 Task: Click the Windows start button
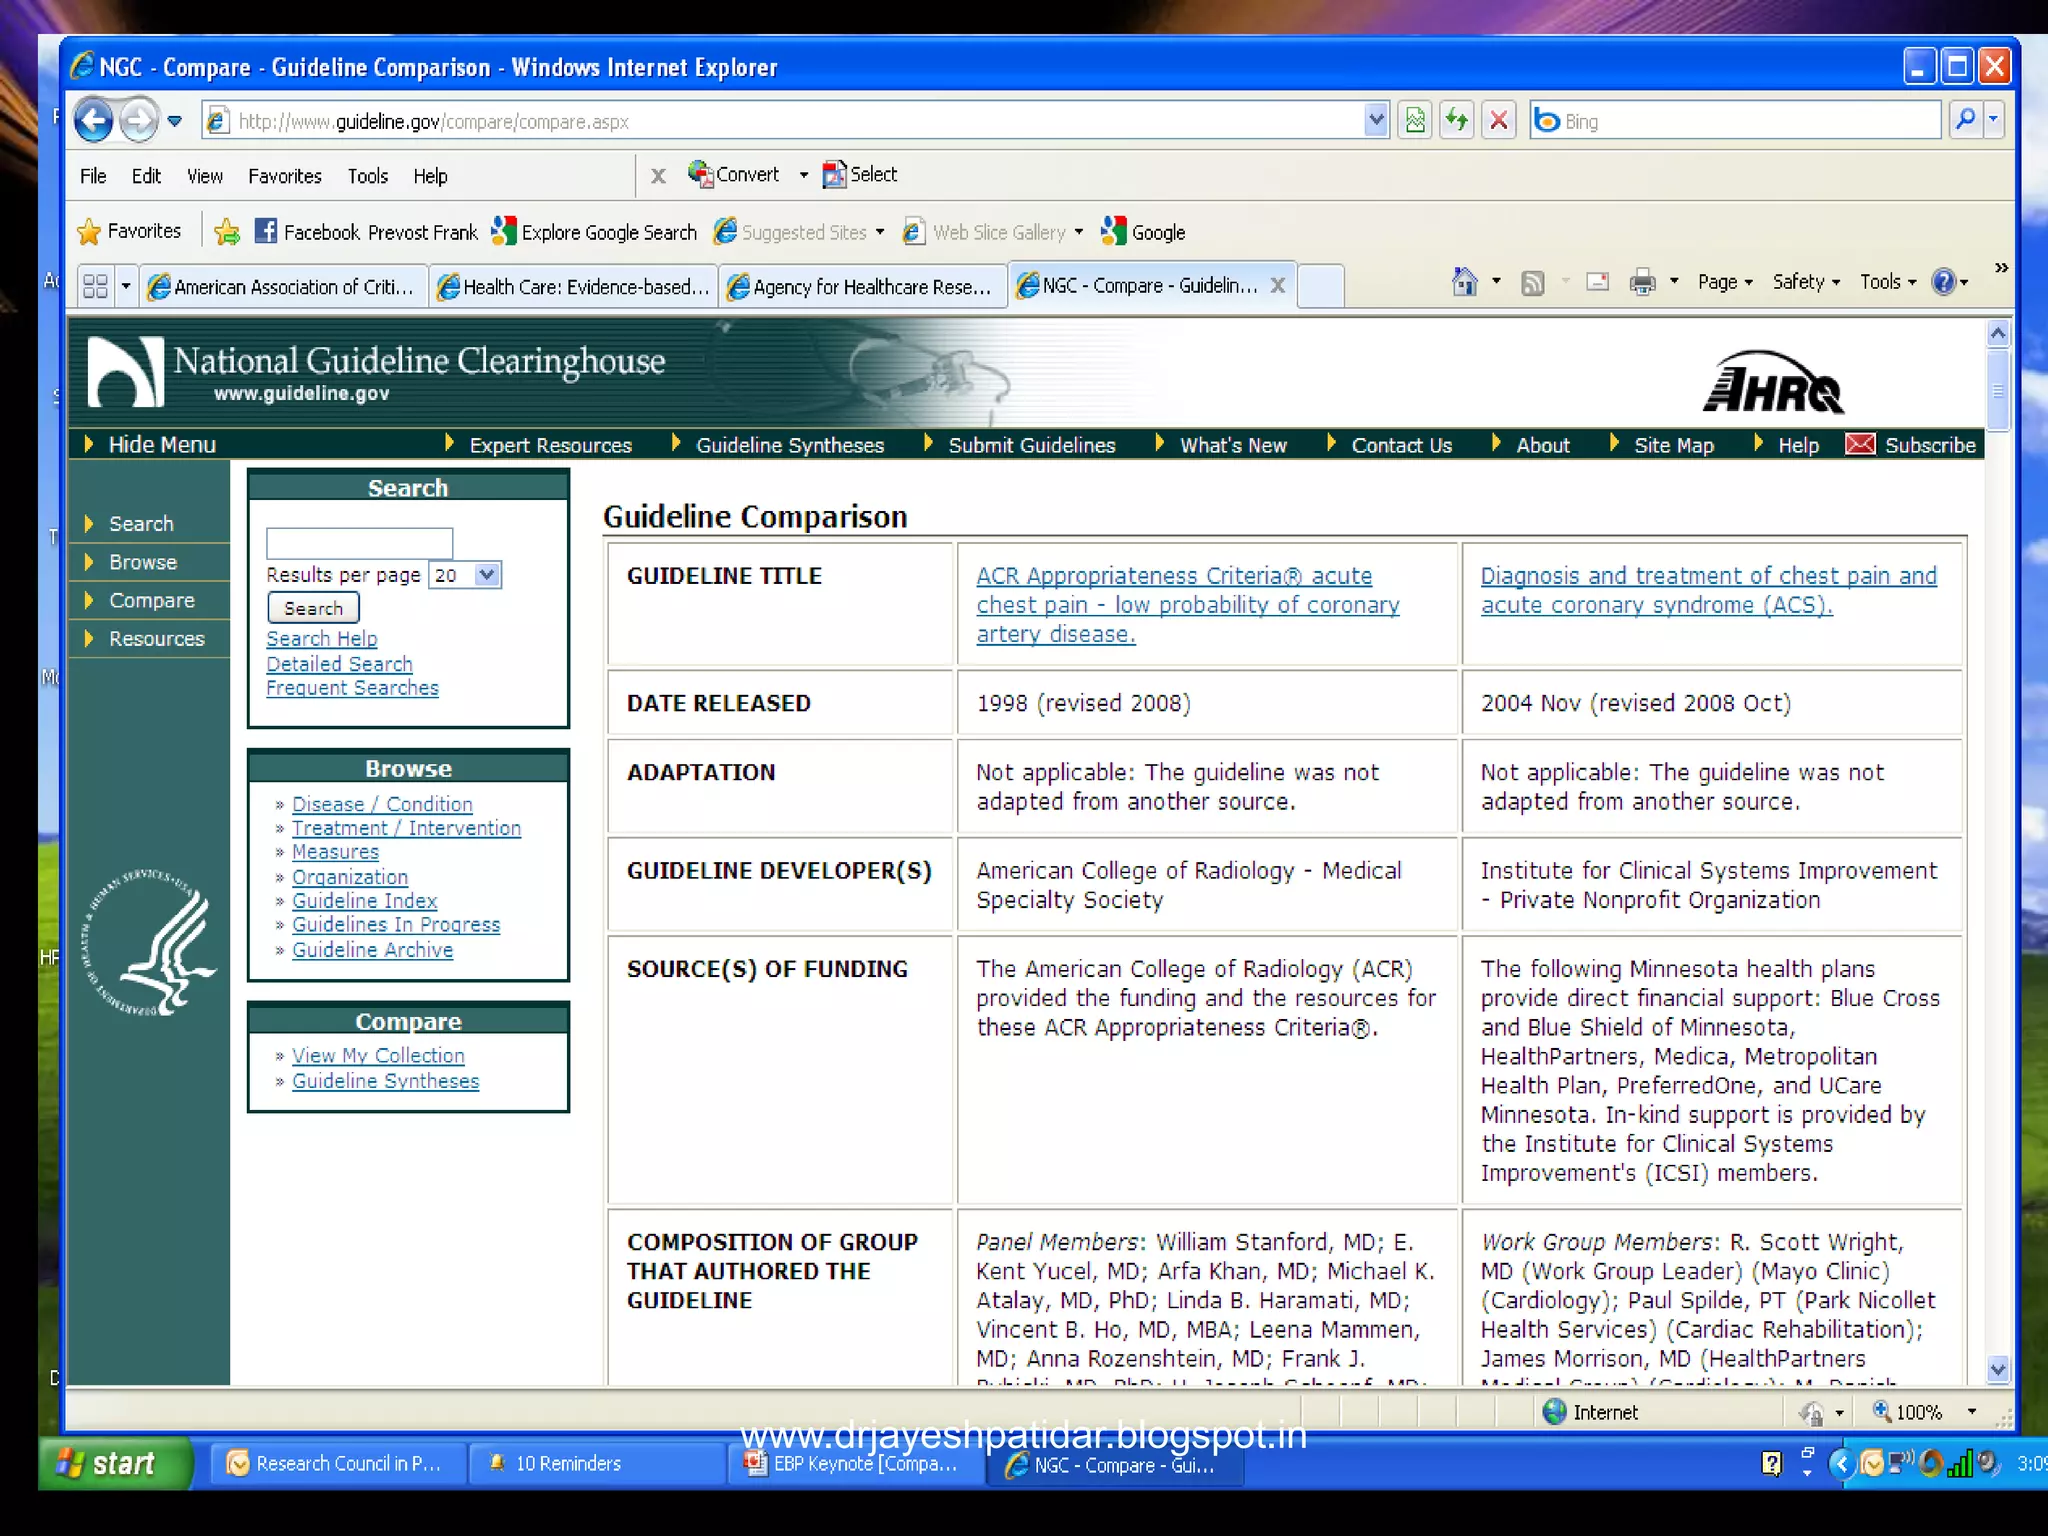click(114, 1464)
